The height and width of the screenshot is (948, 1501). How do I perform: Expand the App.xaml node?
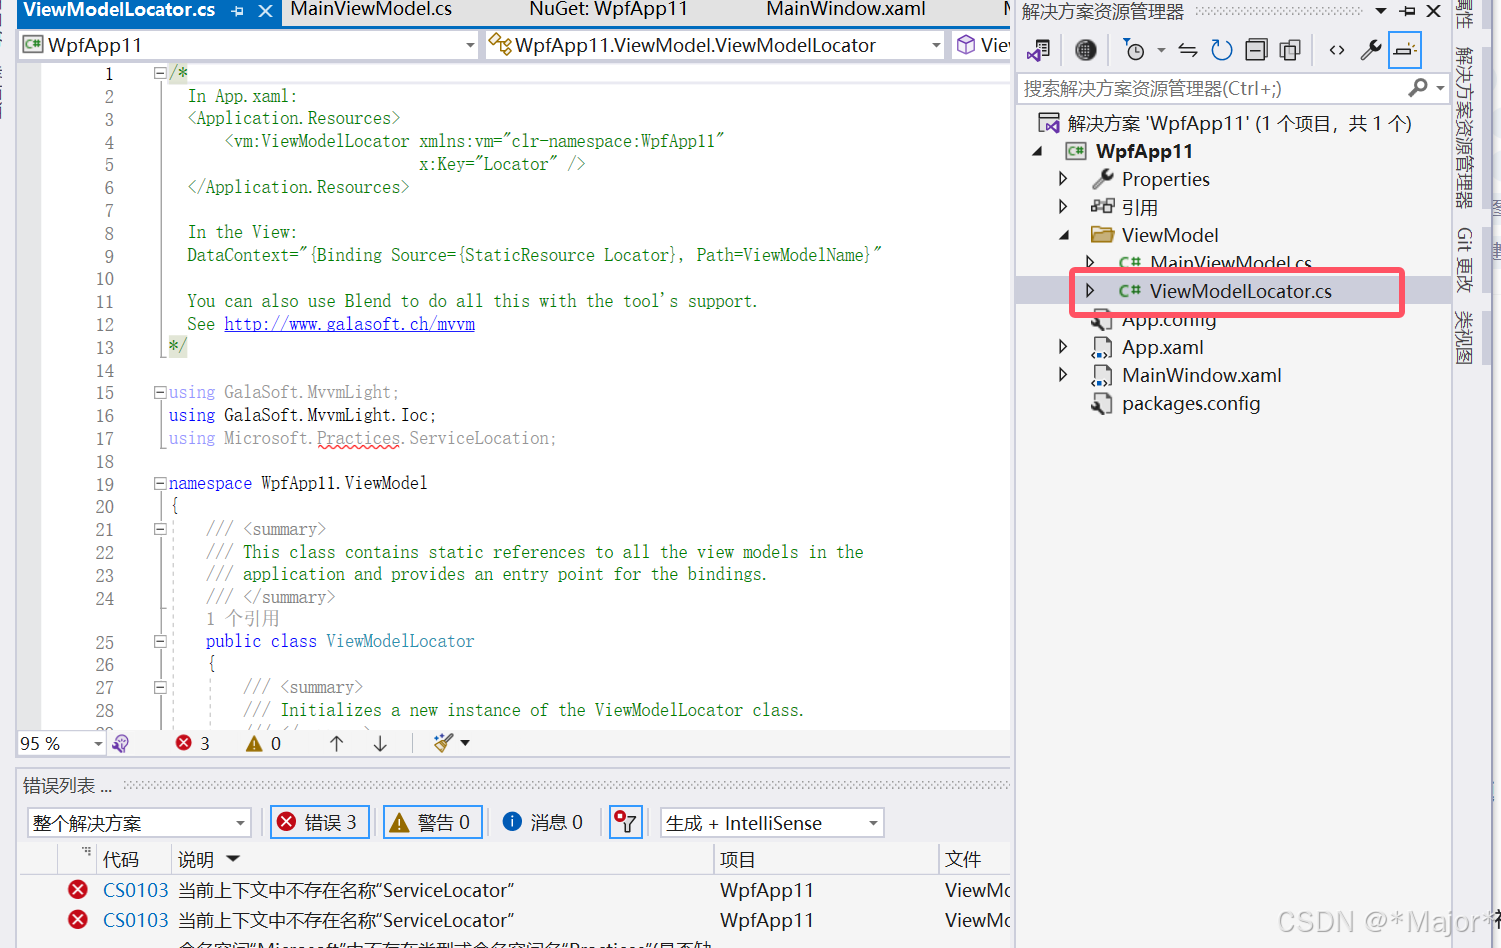(1063, 347)
